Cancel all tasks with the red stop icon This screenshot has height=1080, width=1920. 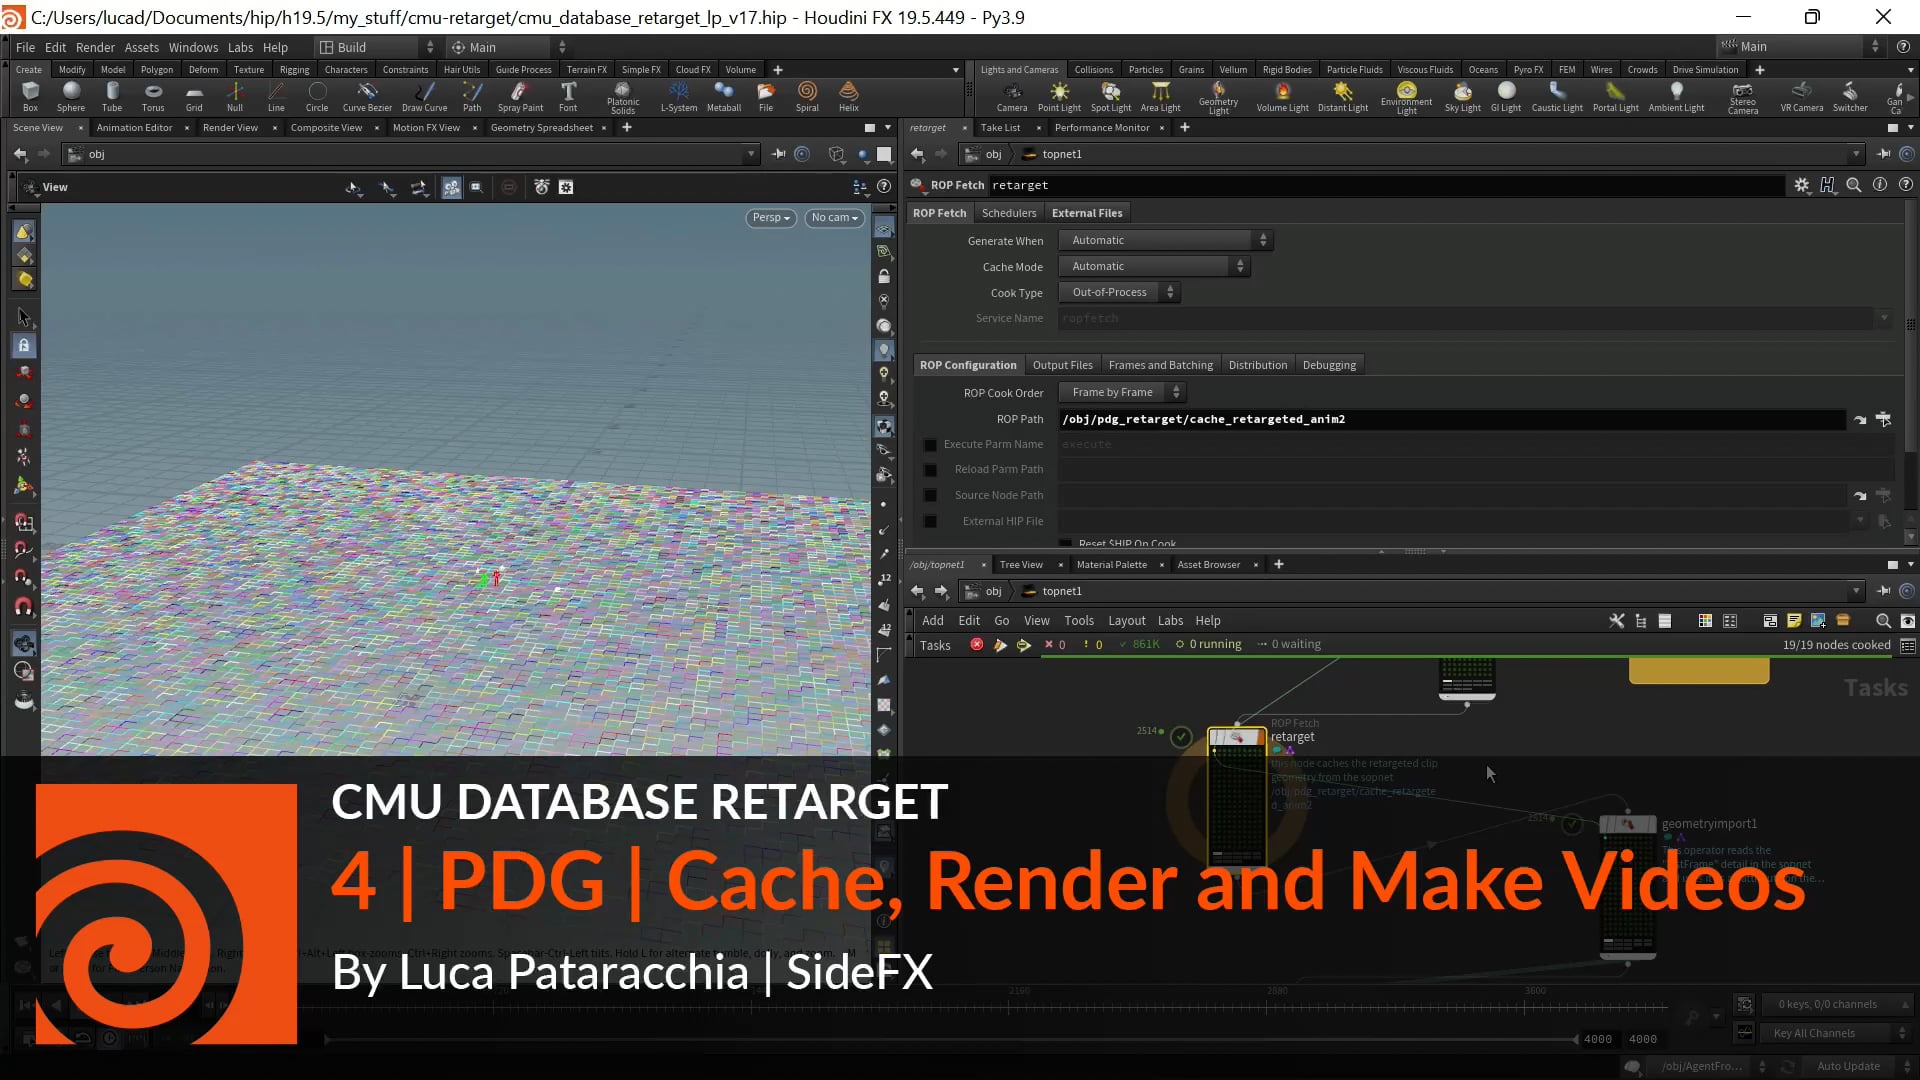tap(977, 644)
